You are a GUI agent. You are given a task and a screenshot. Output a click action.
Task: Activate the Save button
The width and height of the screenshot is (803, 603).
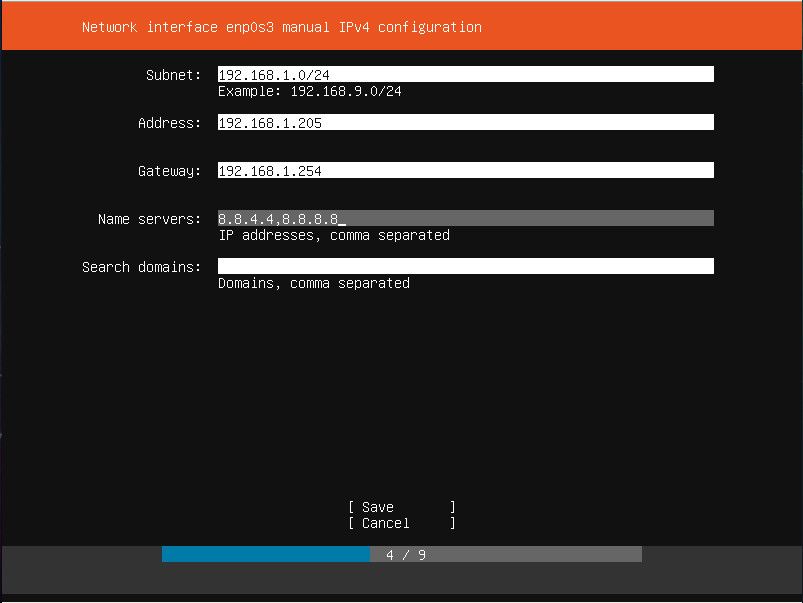(400, 507)
